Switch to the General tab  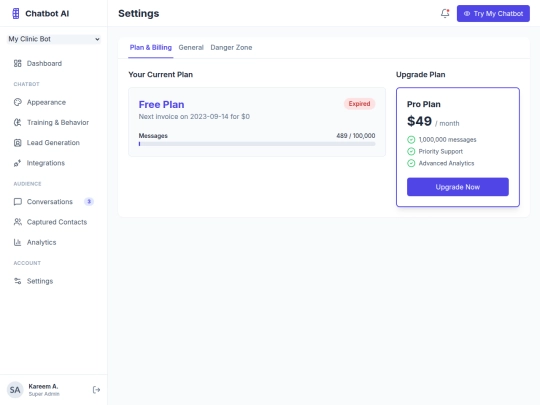pos(191,48)
